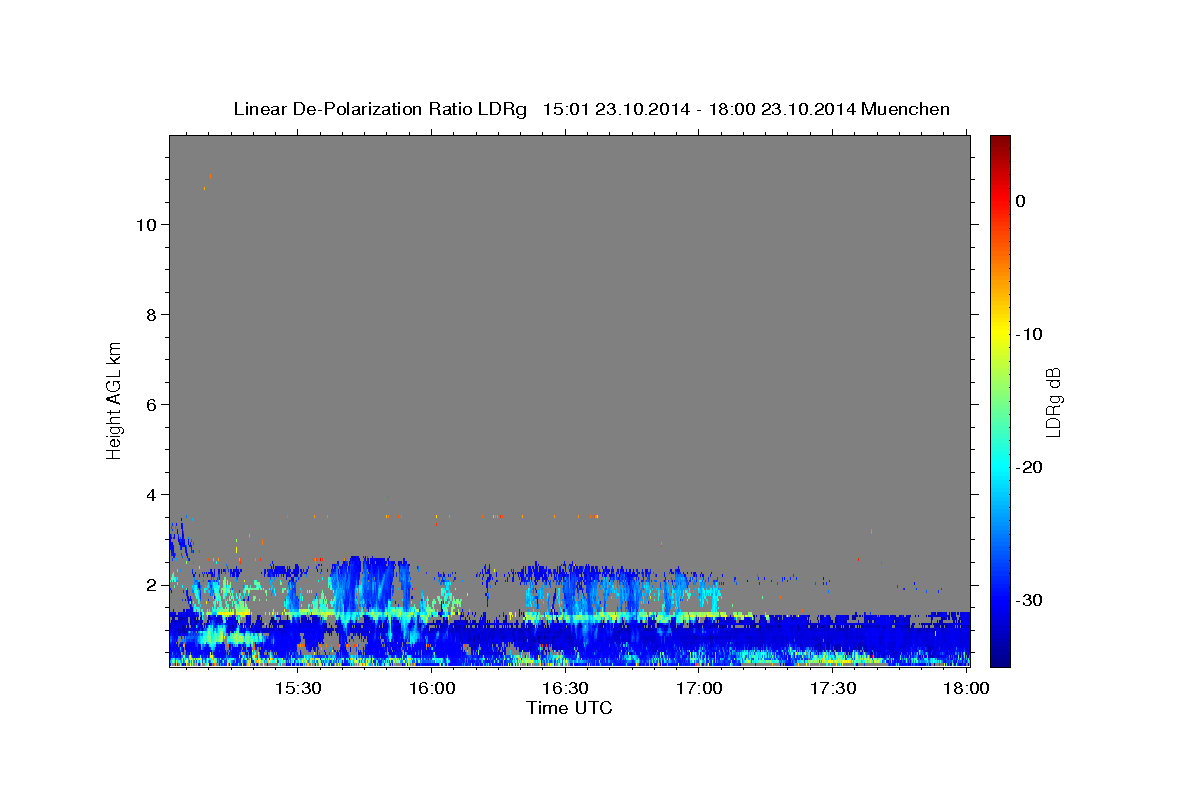The image size is (1200, 800).
Task: Click the colorbar value label -30
Action: tap(1030, 600)
